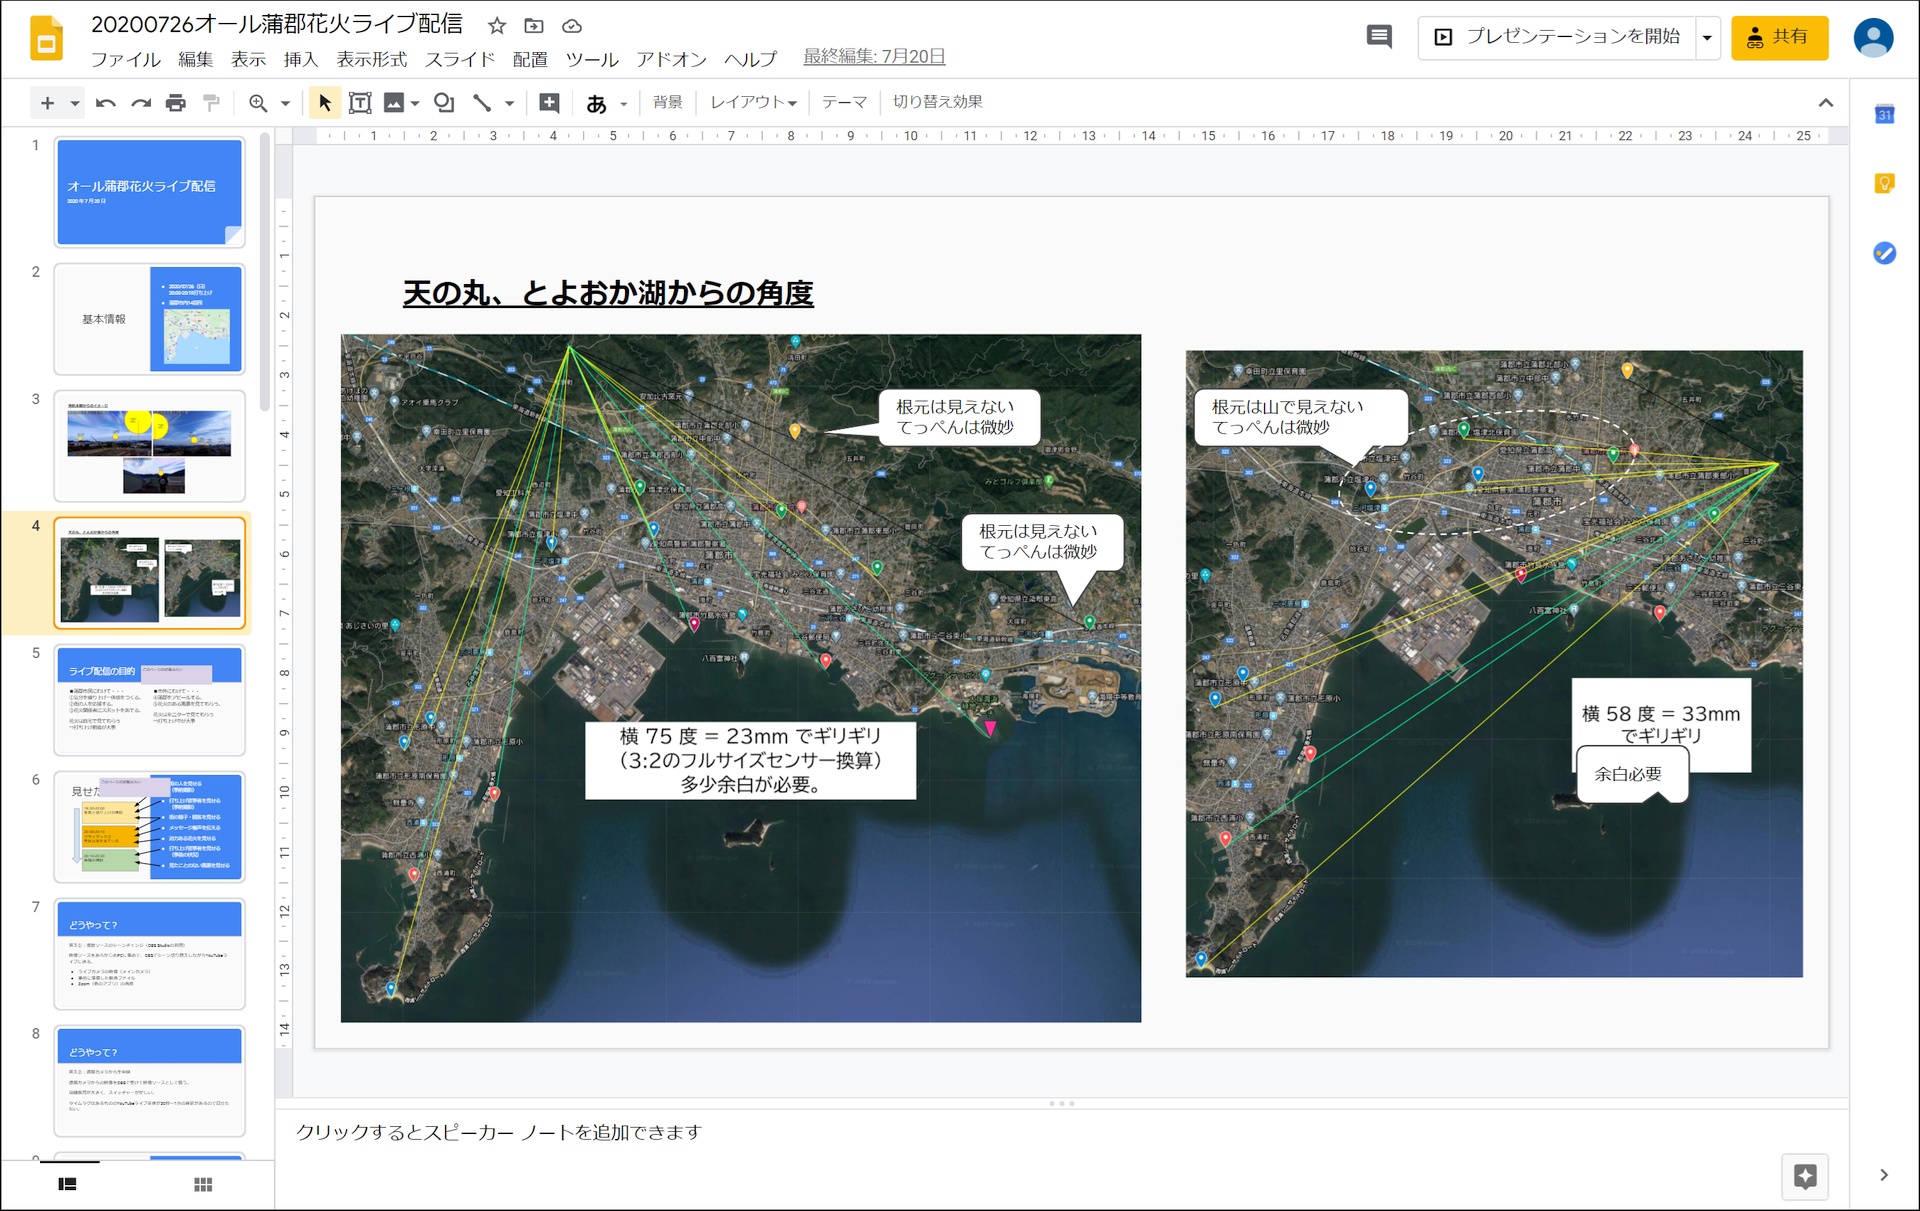
Task: Open the 挿入 menu
Action: 300,59
